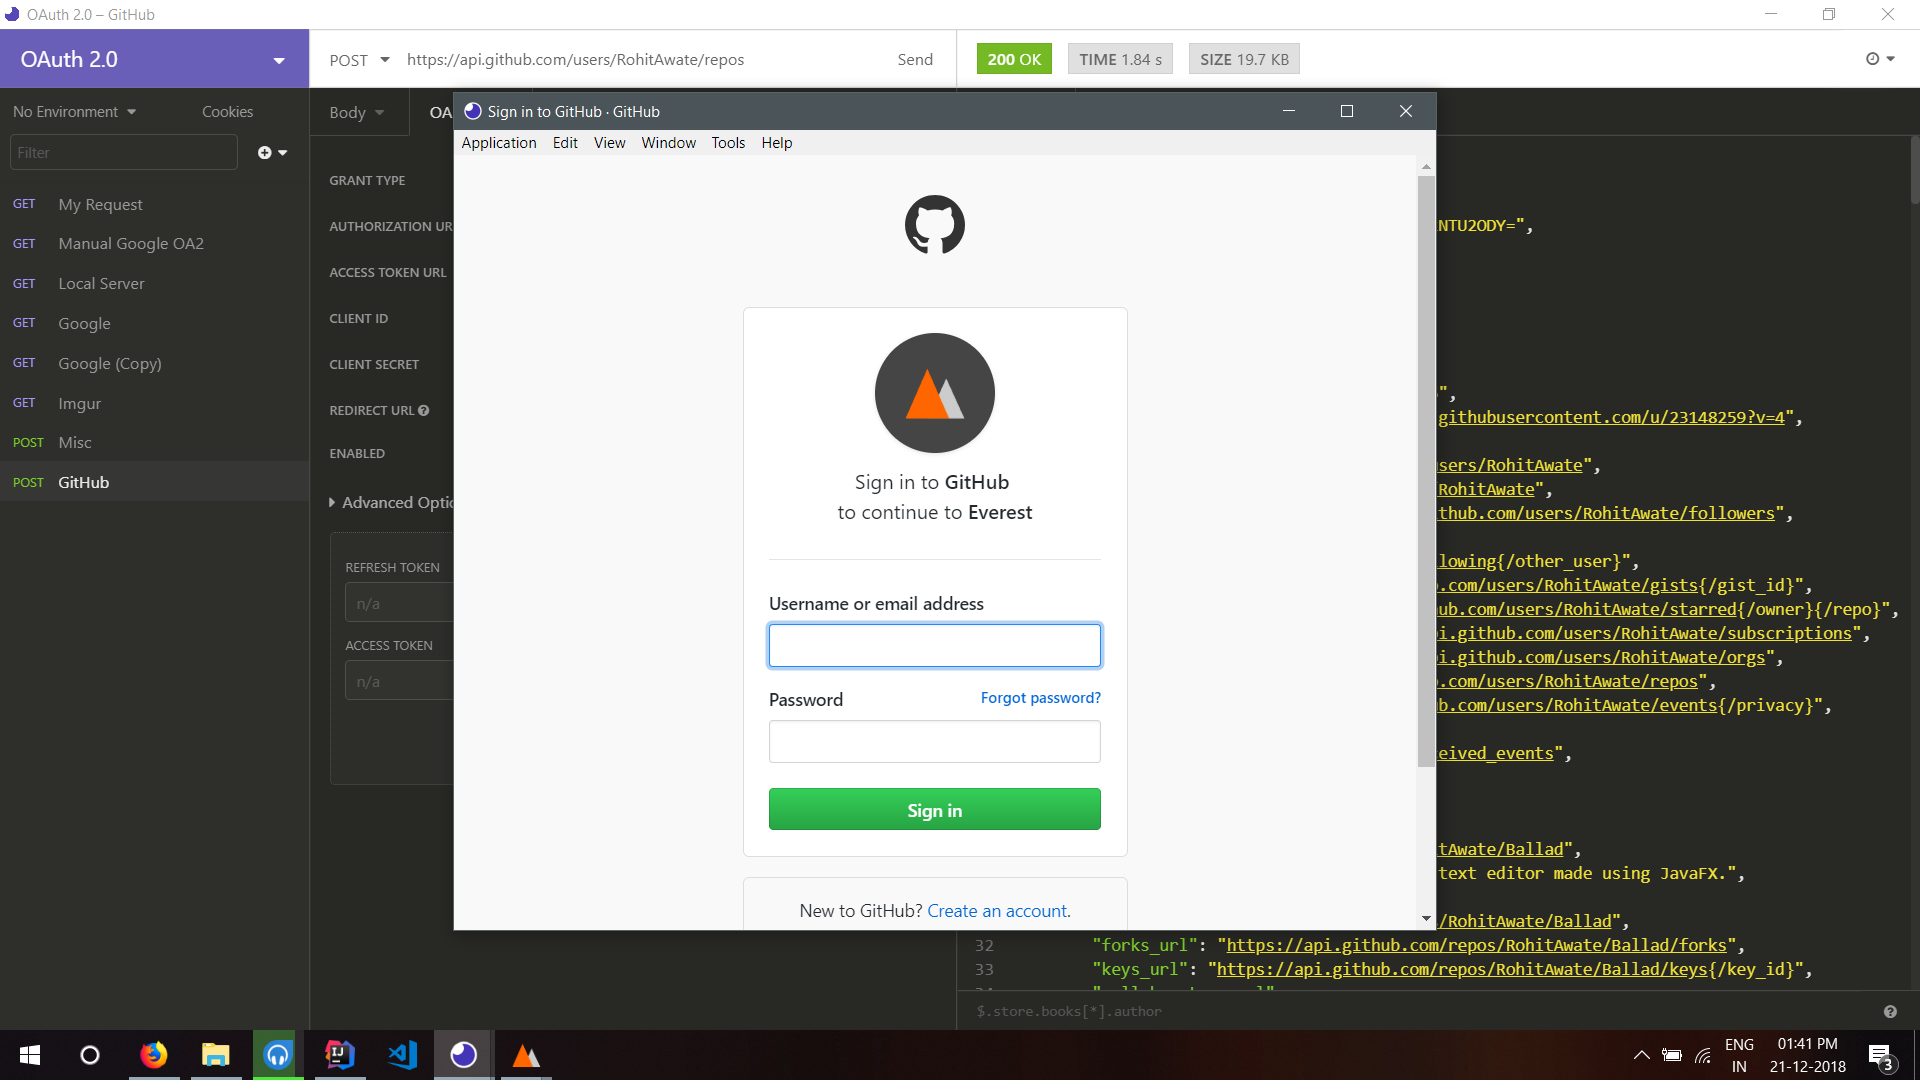Click the sign-in window vertical scrollbar
Image resolution: width=1920 pixels, height=1080 pixels.
click(1426, 470)
